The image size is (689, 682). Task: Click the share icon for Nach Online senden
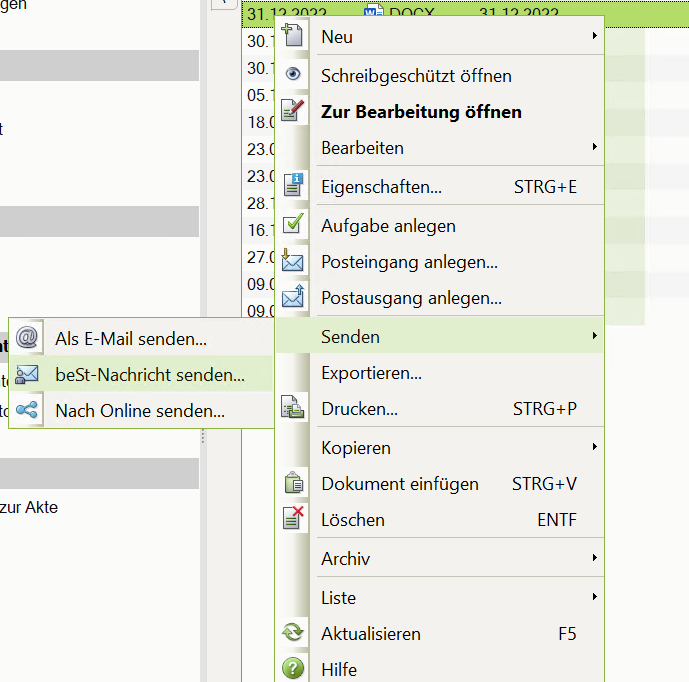point(27,410)
